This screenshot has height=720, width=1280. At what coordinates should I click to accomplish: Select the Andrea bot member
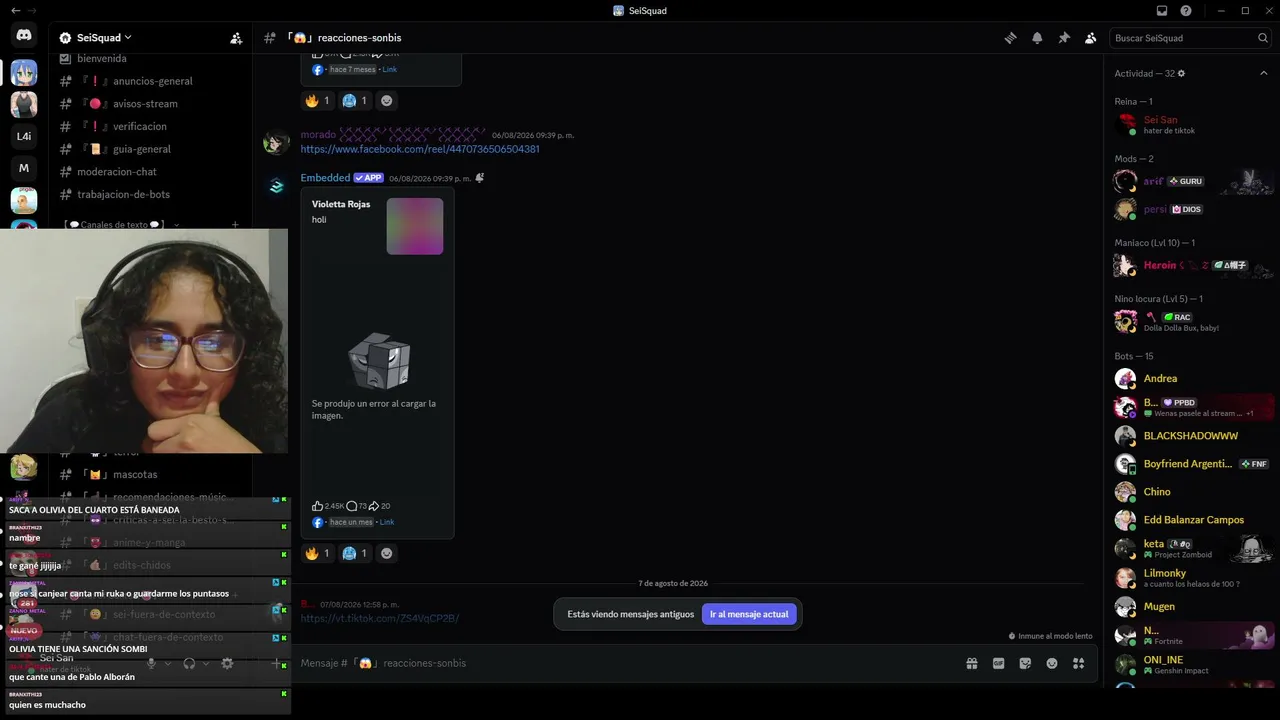pyautogui.click(x=1192, y=378)
